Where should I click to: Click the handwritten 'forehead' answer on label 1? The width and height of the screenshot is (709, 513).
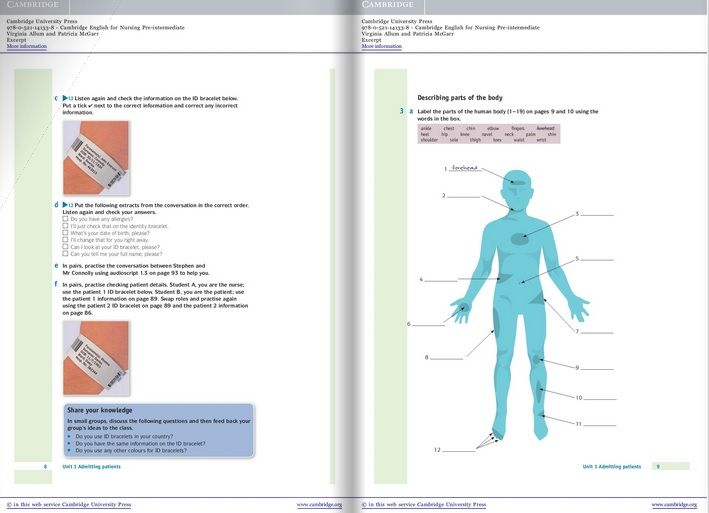pyautogui.click(x=465, y=168)
